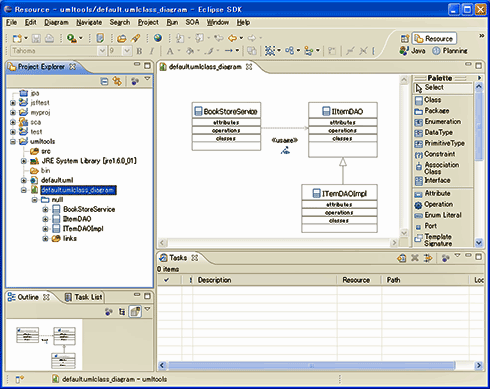
Task: Open the SOA menu
Action: [192, 22]
